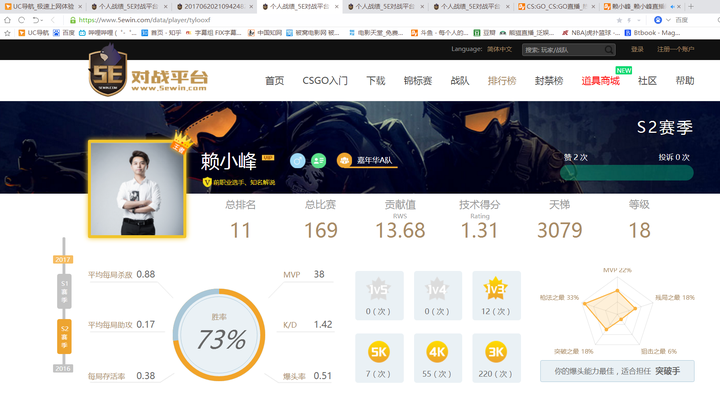Open 下载 in the site menu

point(376,81)
